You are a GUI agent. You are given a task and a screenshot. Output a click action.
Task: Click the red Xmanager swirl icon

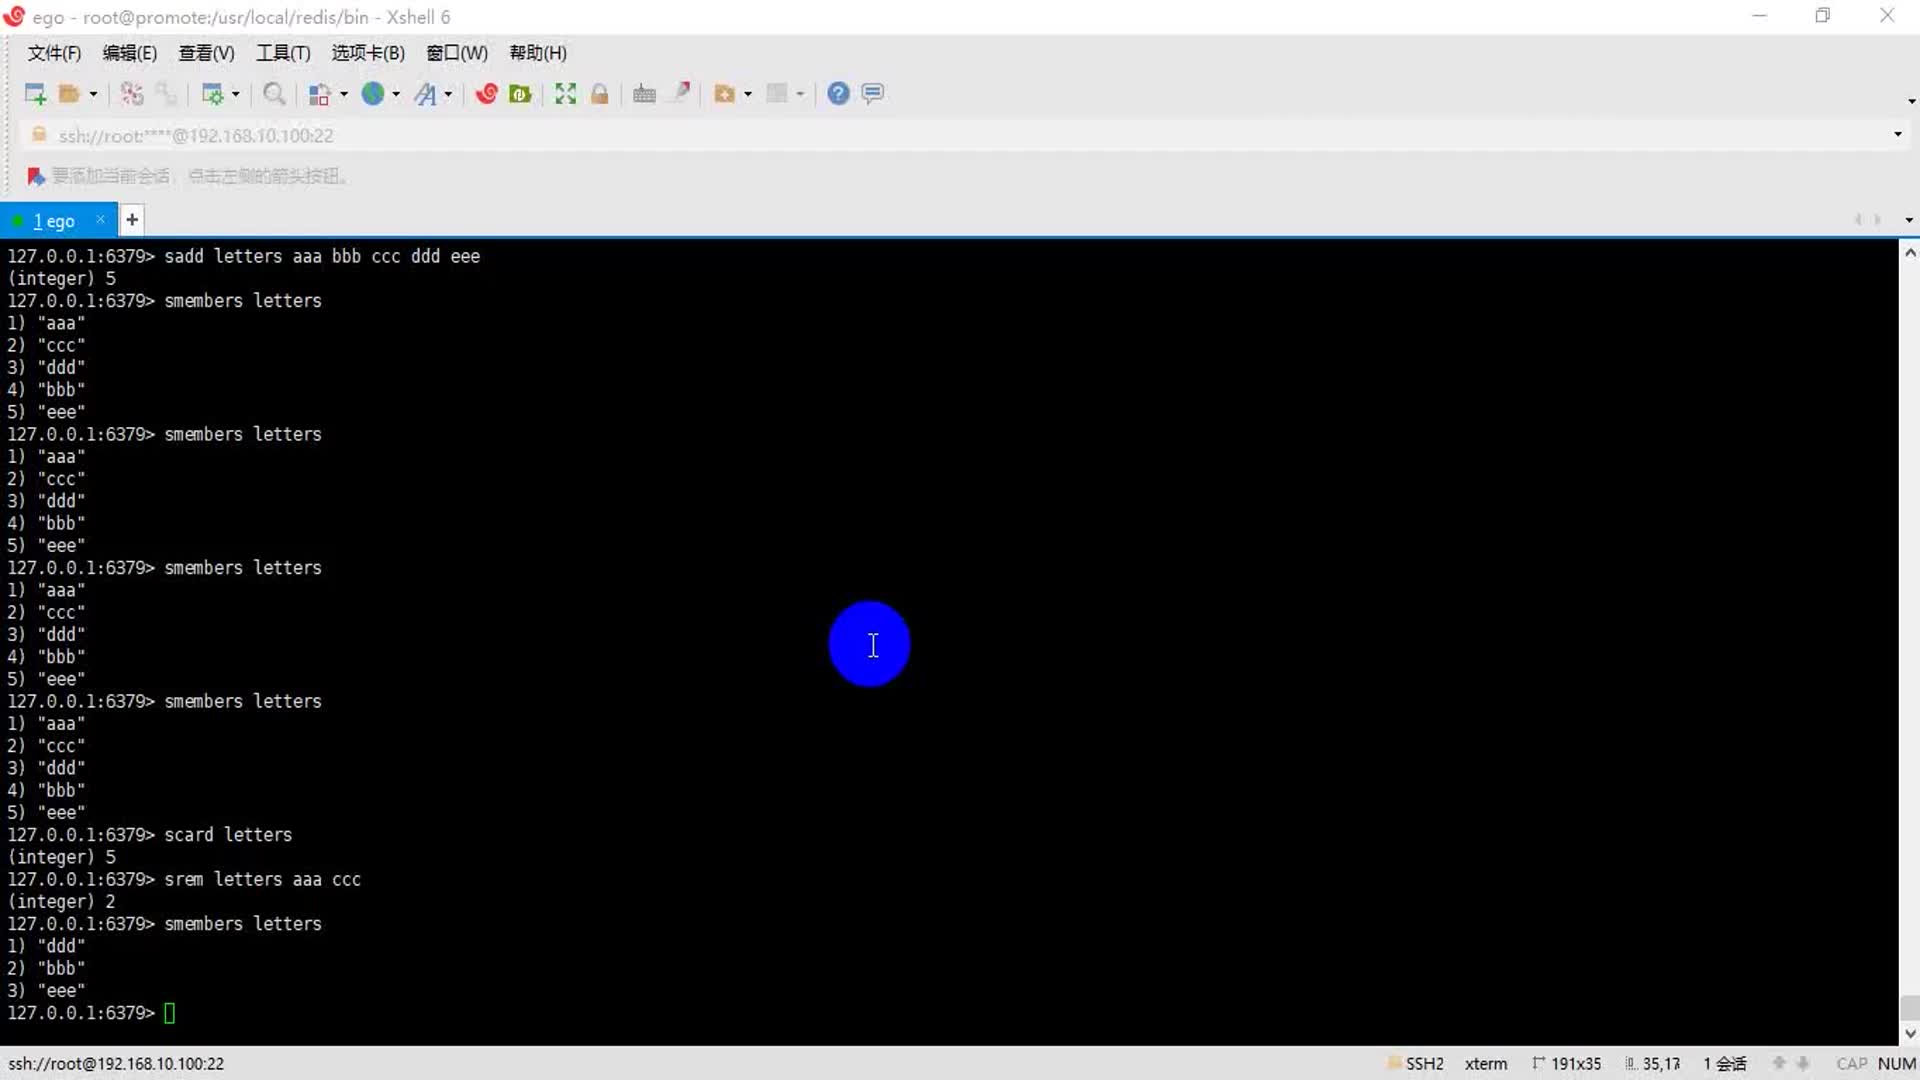pos(487,94)
